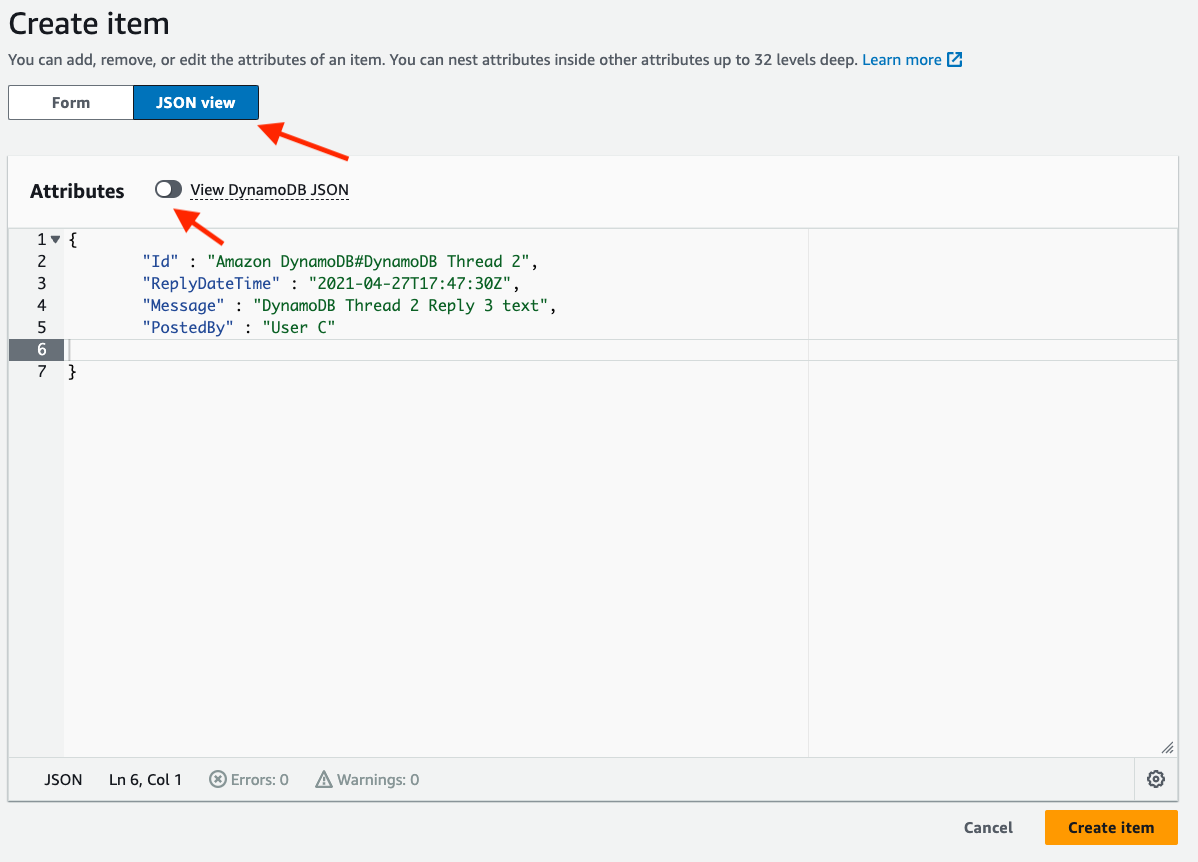Select line number 2 in gutter
The width and height of the screenshot is (1198, 862).
click(x=41, y=261)
